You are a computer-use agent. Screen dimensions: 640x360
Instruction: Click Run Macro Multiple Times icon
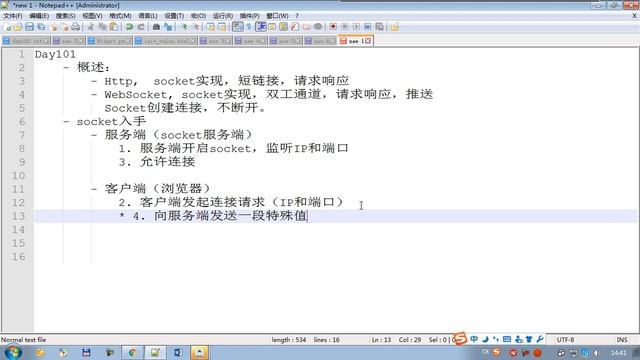368,27
